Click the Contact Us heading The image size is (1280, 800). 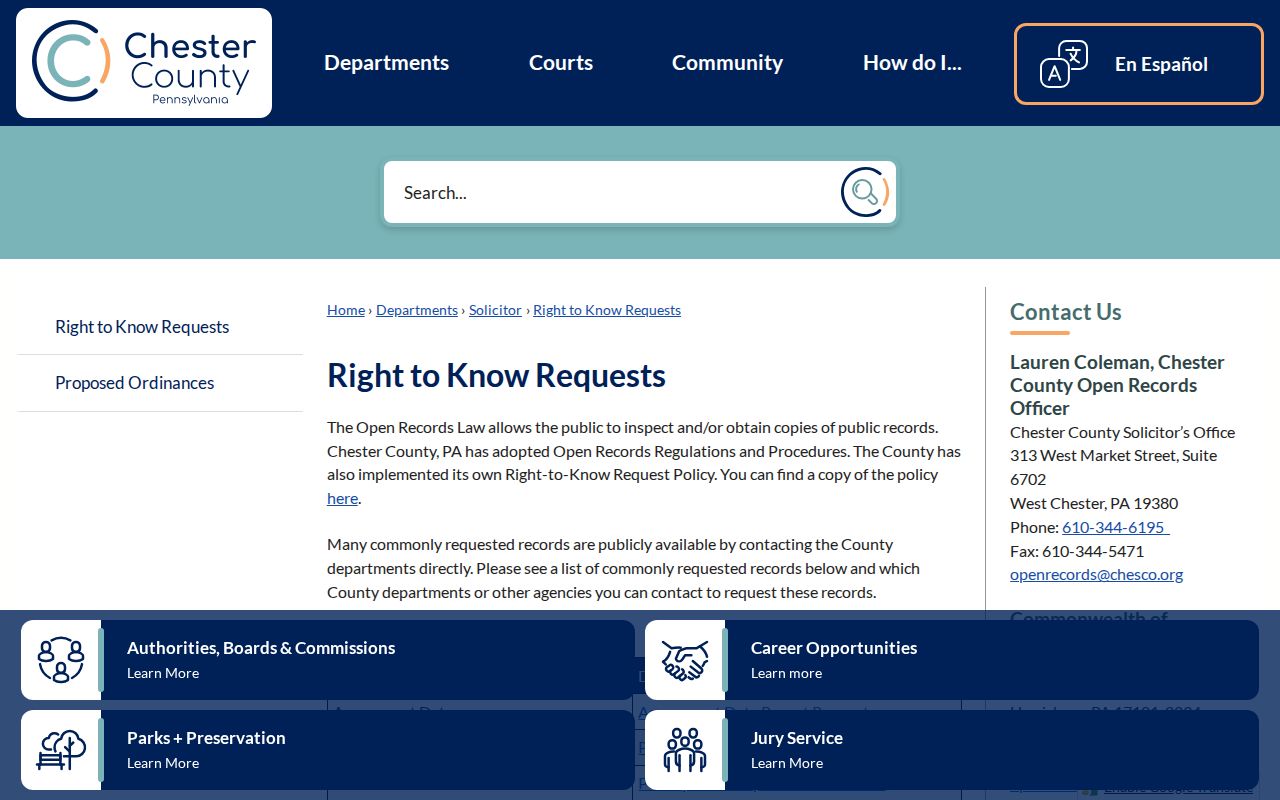pos(1066,312)
